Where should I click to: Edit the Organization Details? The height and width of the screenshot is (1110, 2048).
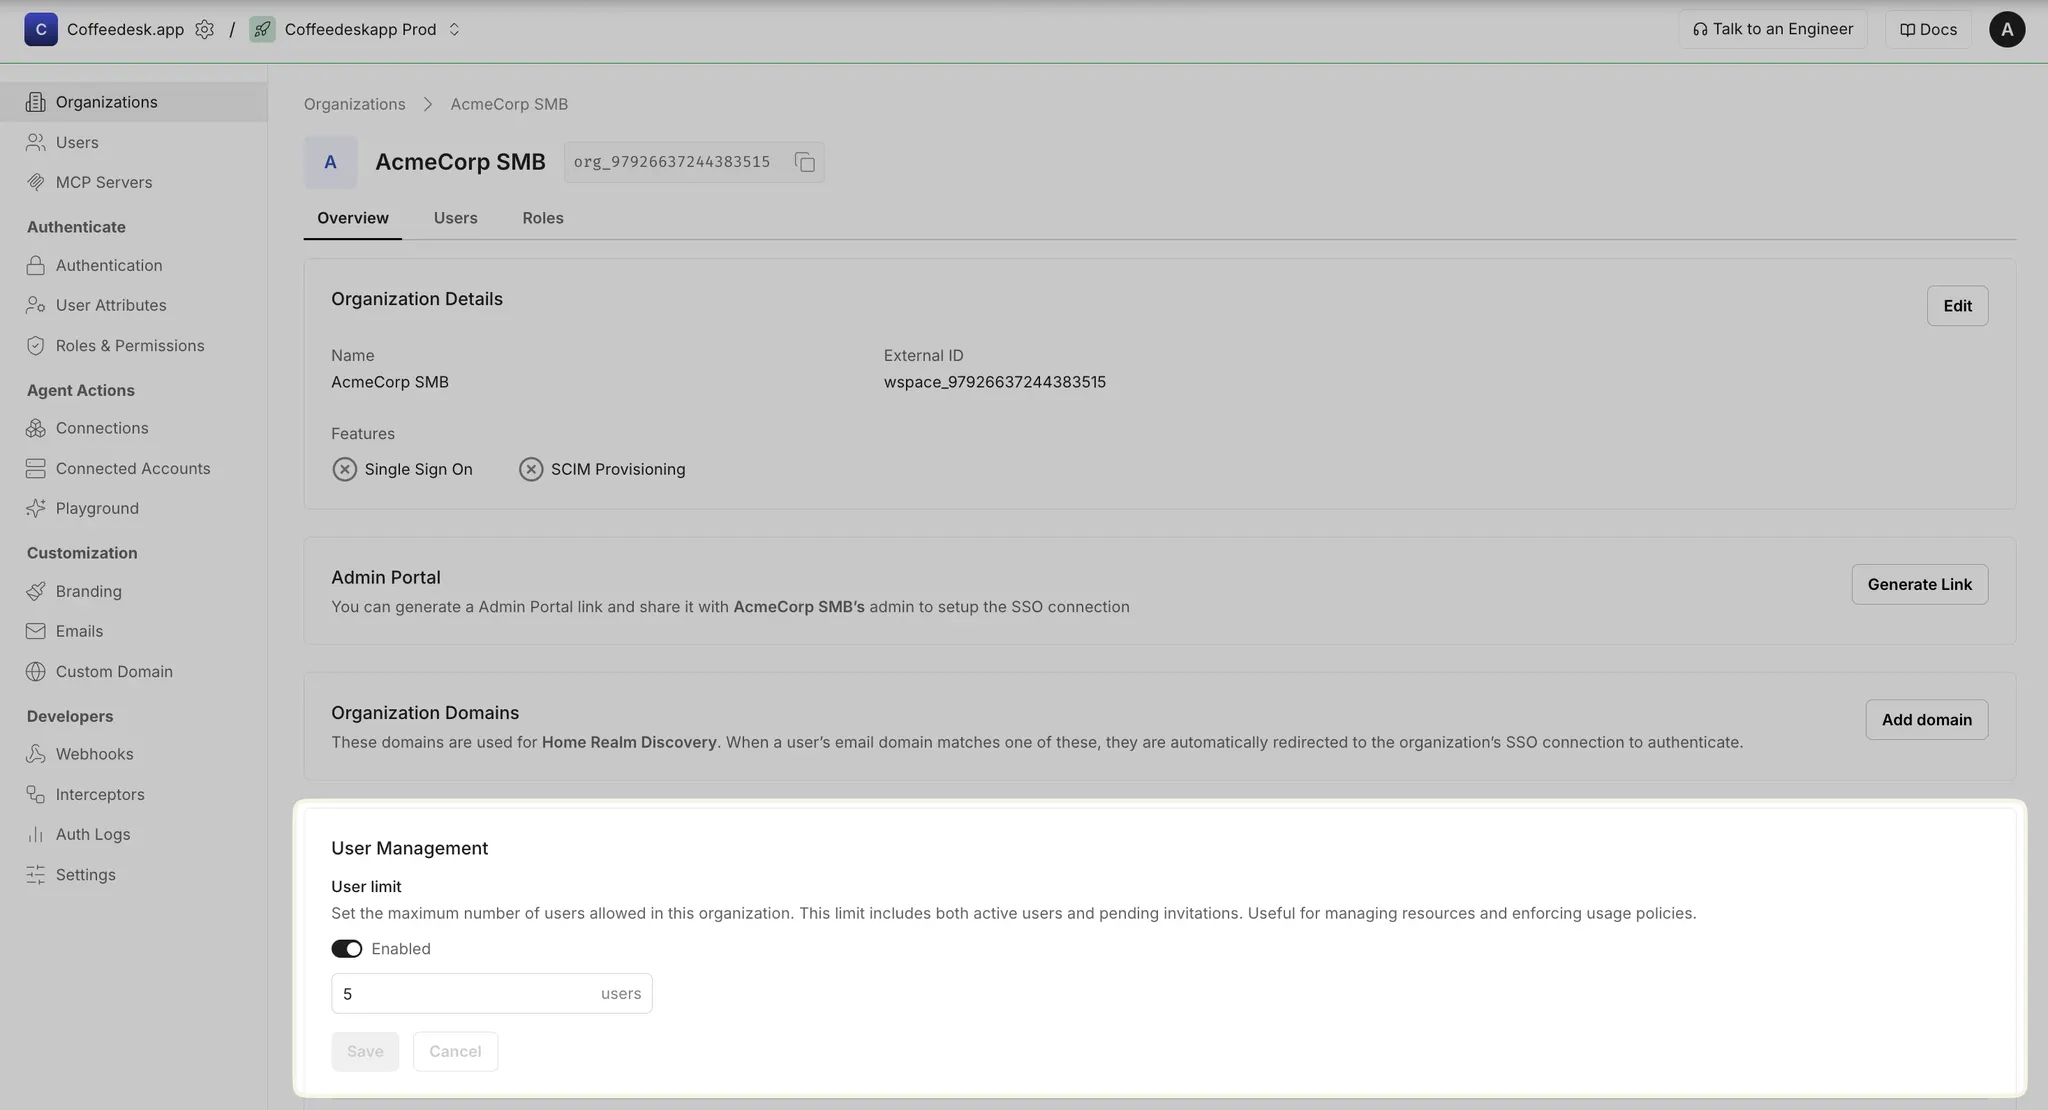point(1956,306)
